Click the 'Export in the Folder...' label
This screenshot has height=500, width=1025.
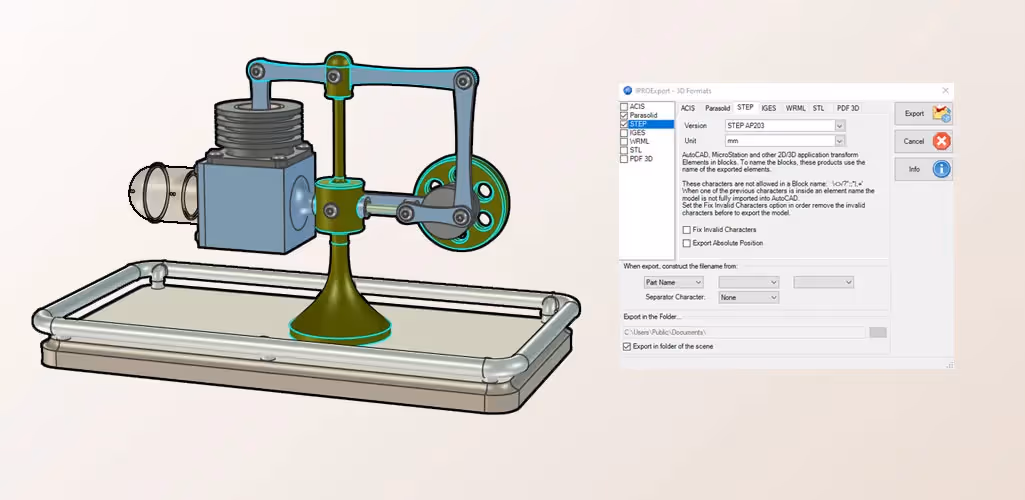tap(652, 317)
